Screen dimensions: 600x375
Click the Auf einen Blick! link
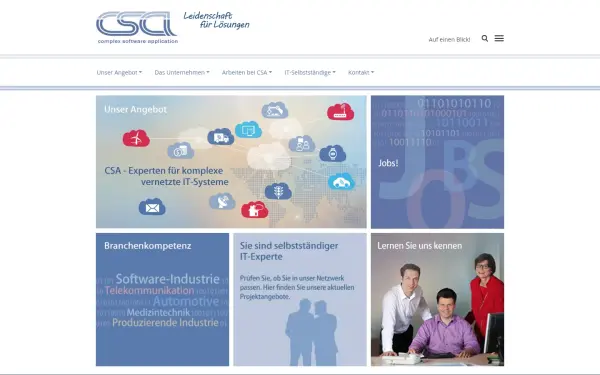pyautogui.click(x=449, y=39)
